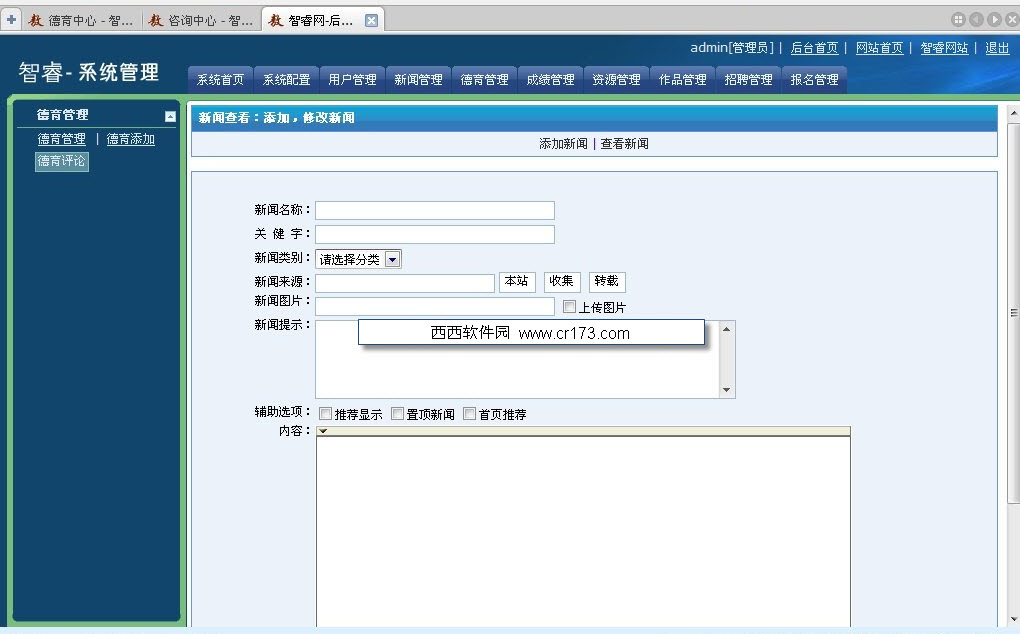
Task: Open 作品管理 menu
Action: coord(682,79)
